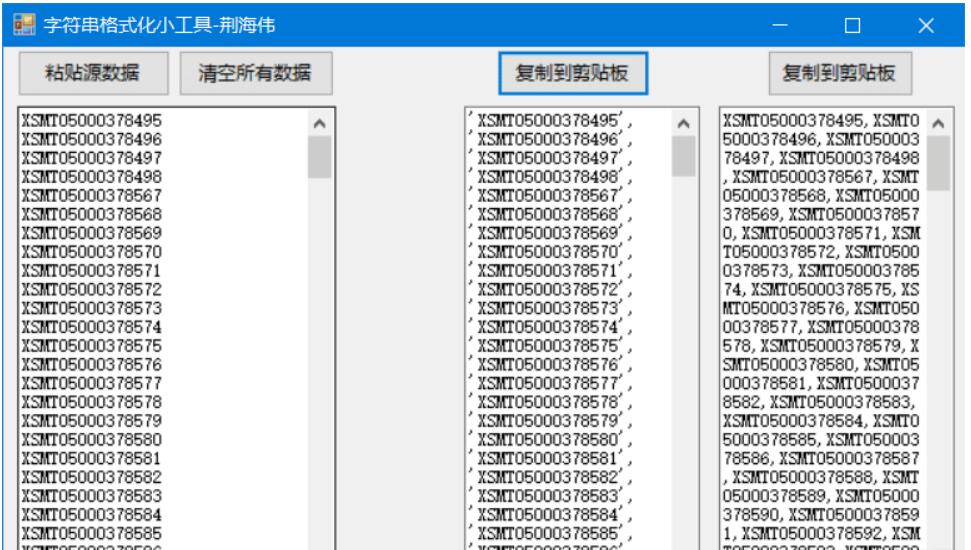
Task: Click quoted 'XSMT05000378574', in middle list
Action: coord(551,327)
